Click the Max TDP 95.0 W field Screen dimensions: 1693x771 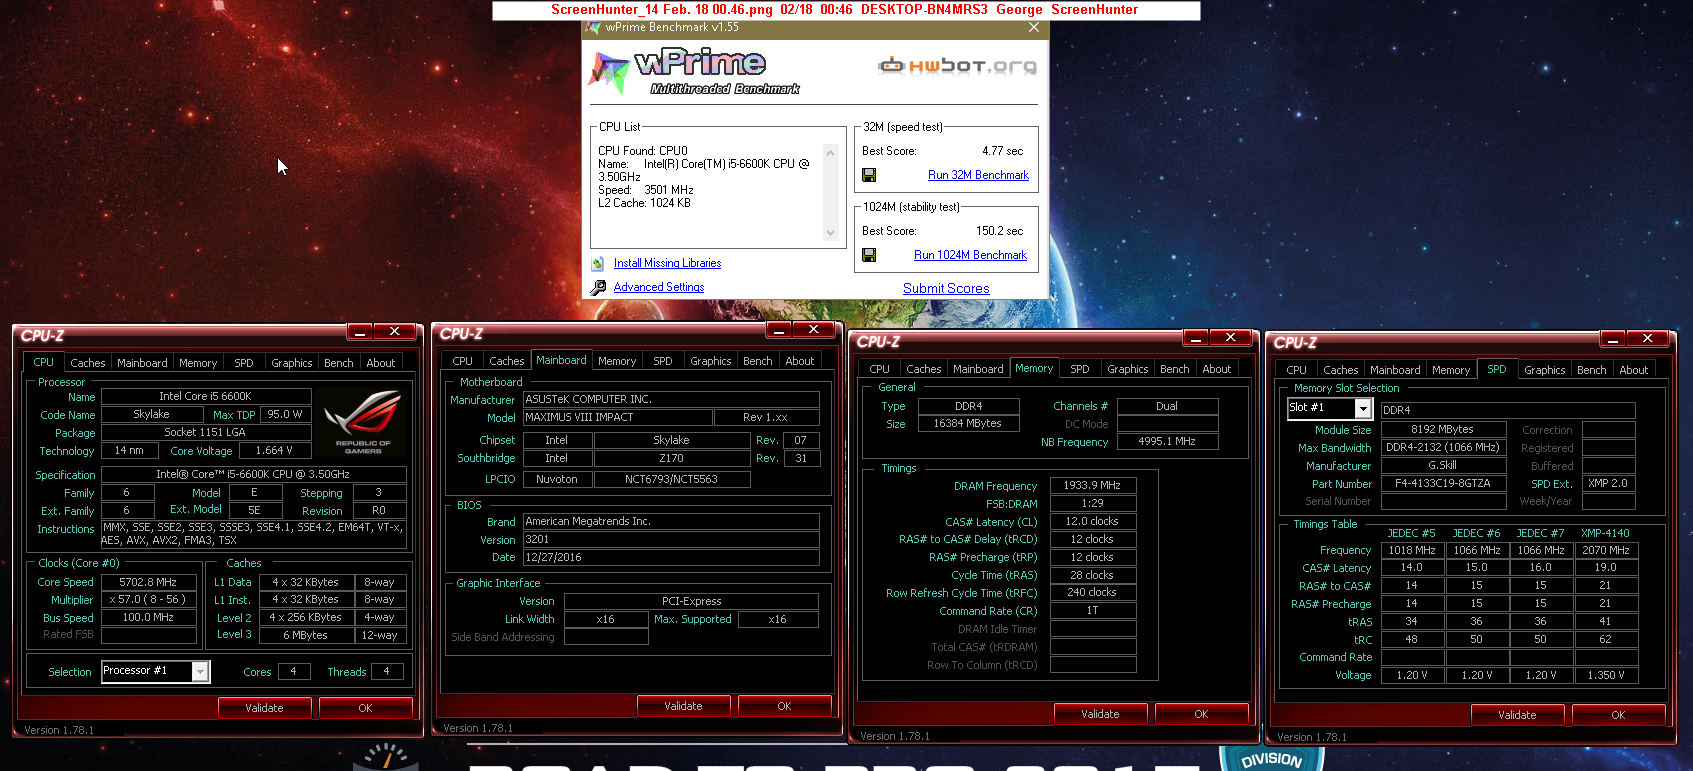[x=285, y=414]
